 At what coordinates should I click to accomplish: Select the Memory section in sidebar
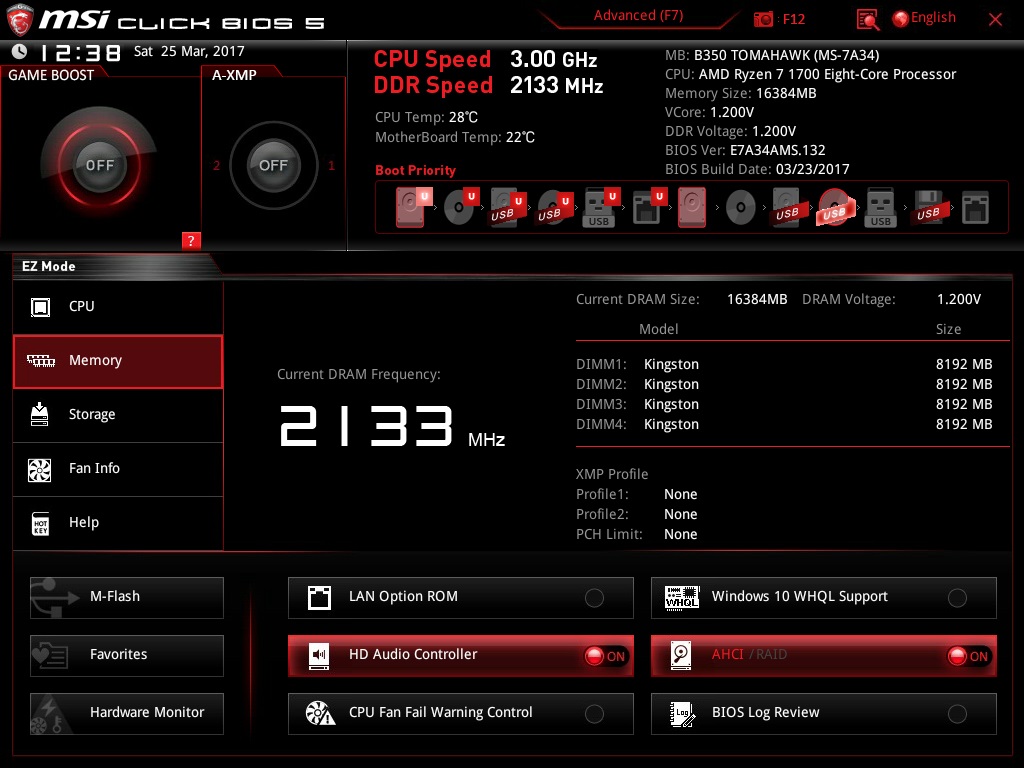(x=118, y=361)
